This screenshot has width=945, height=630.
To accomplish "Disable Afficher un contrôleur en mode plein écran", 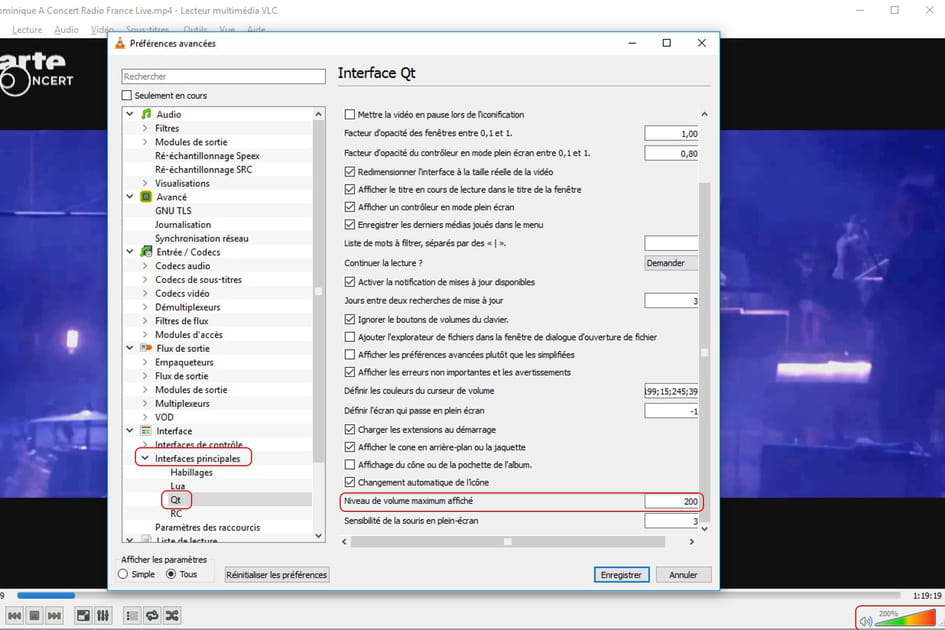I will coord(350,207).
